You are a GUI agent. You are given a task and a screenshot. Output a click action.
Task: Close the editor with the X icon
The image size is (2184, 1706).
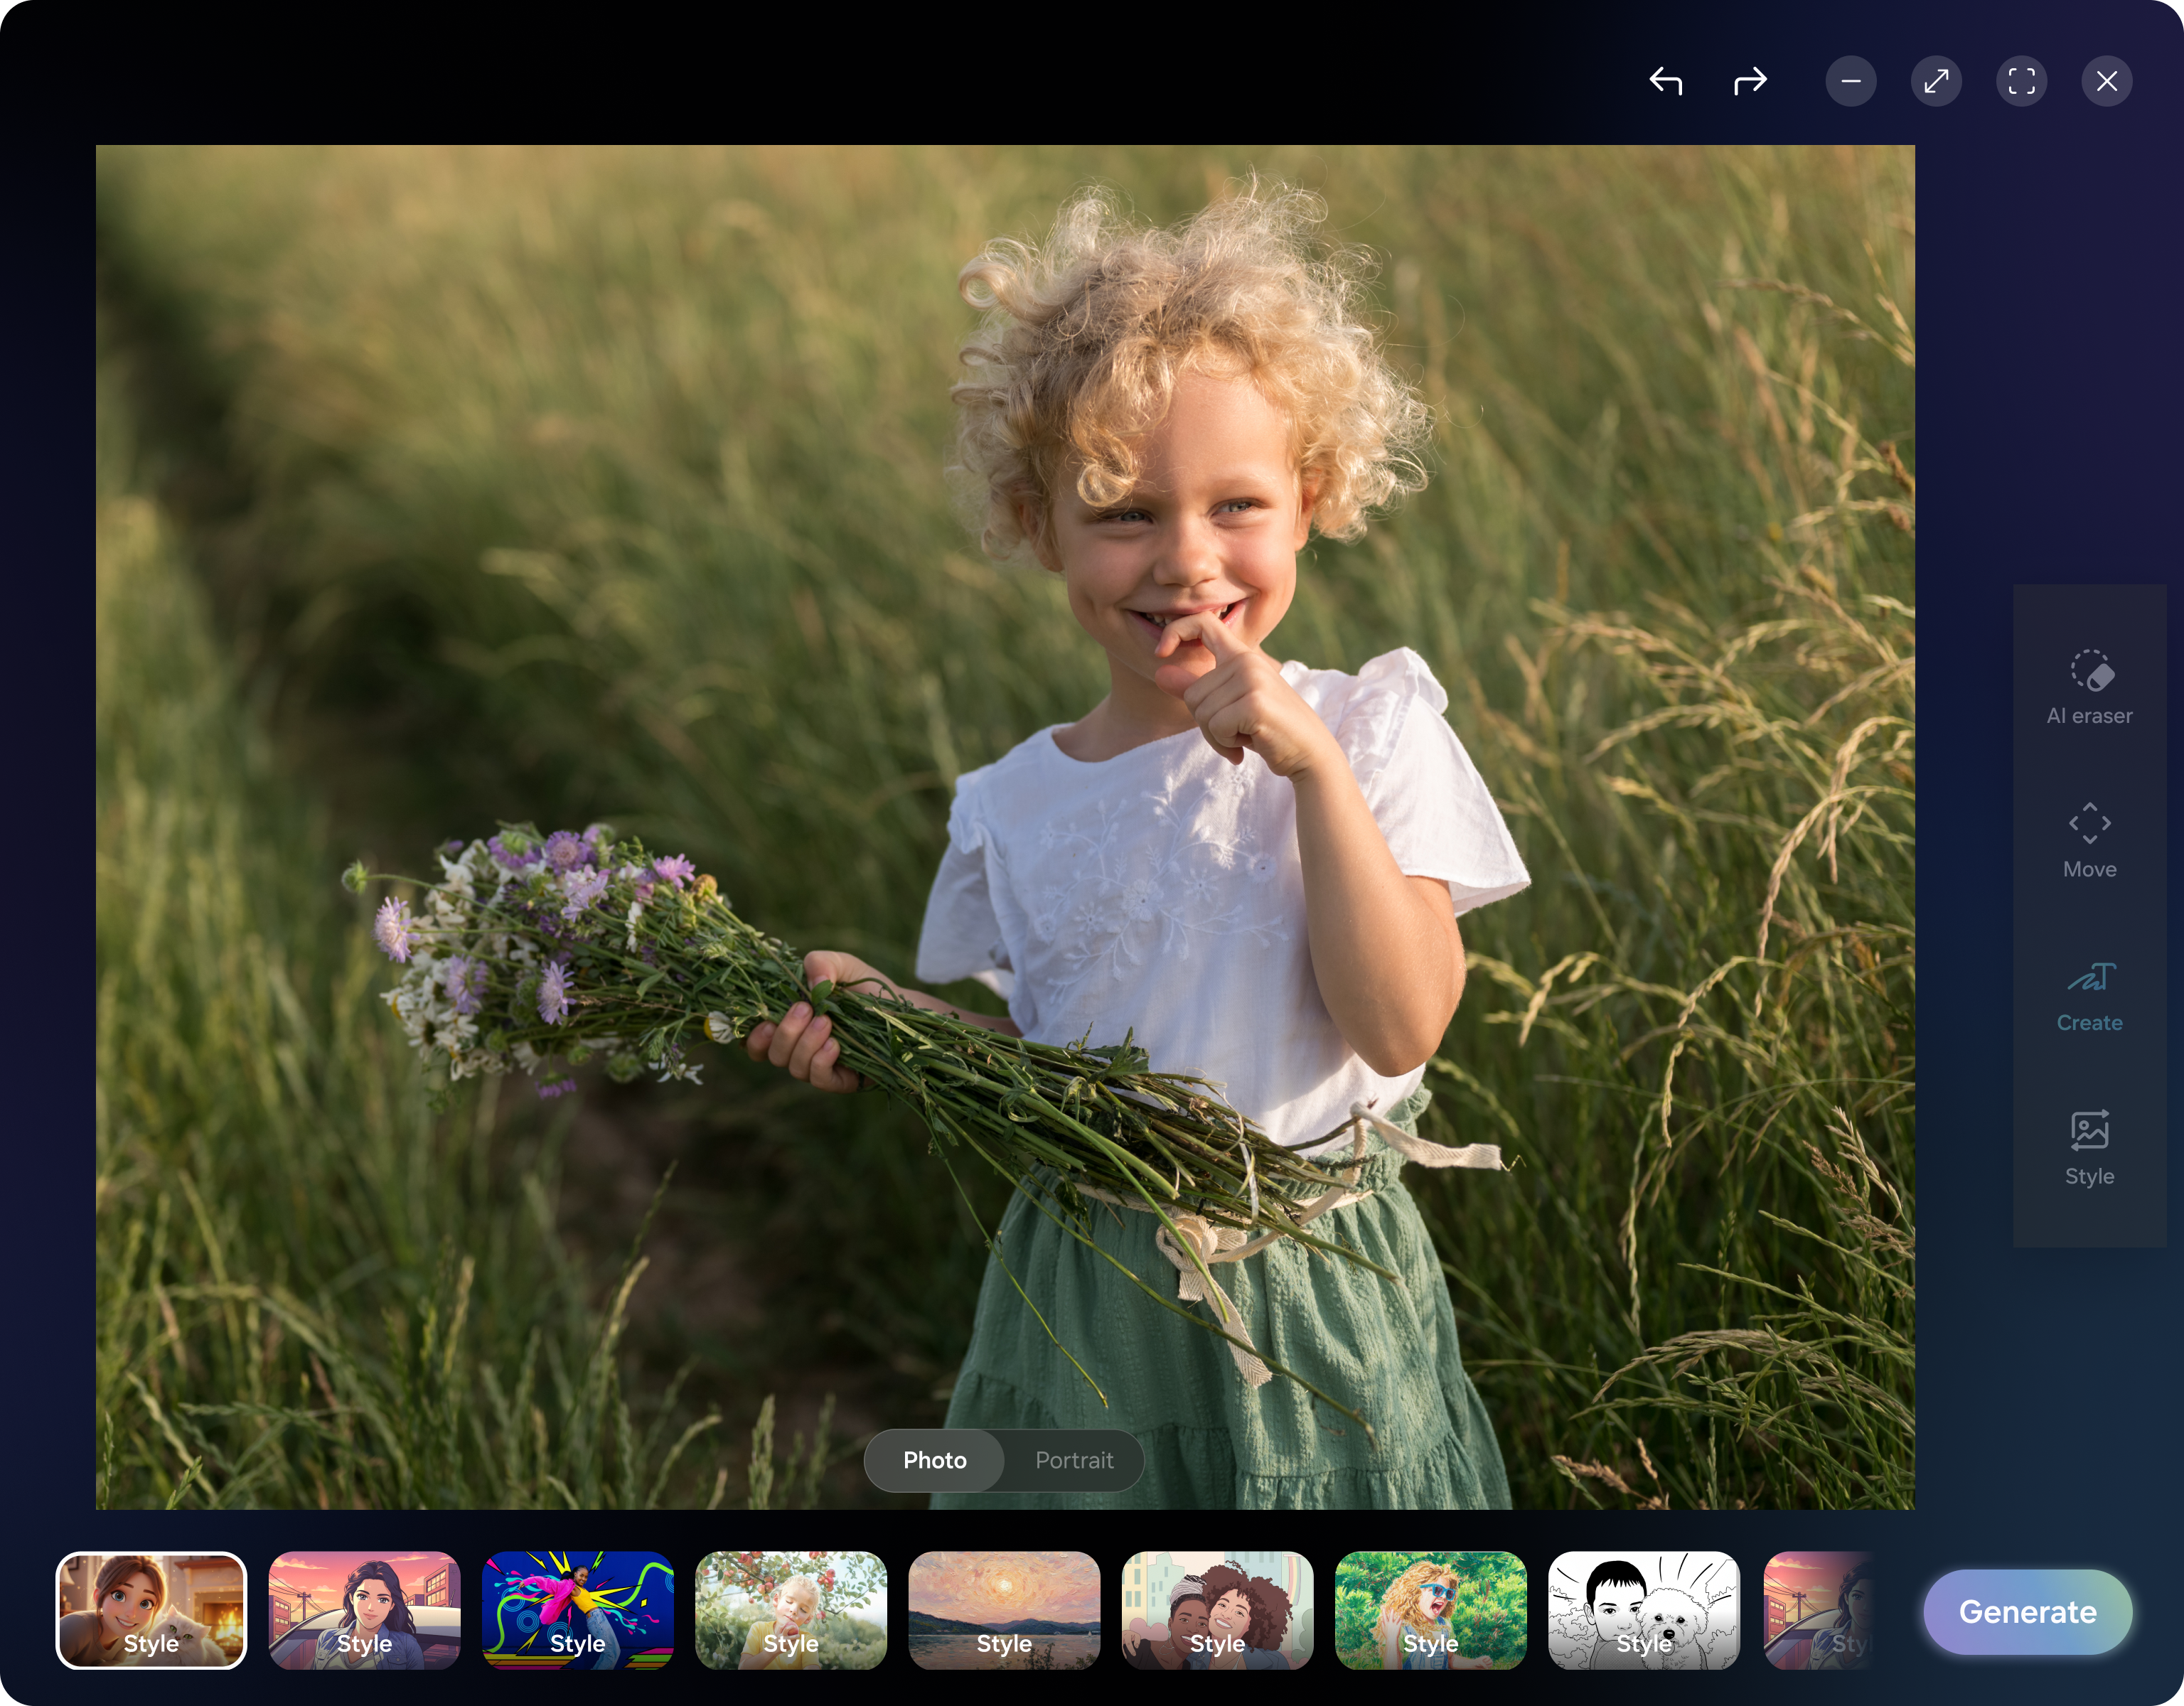2107,81
